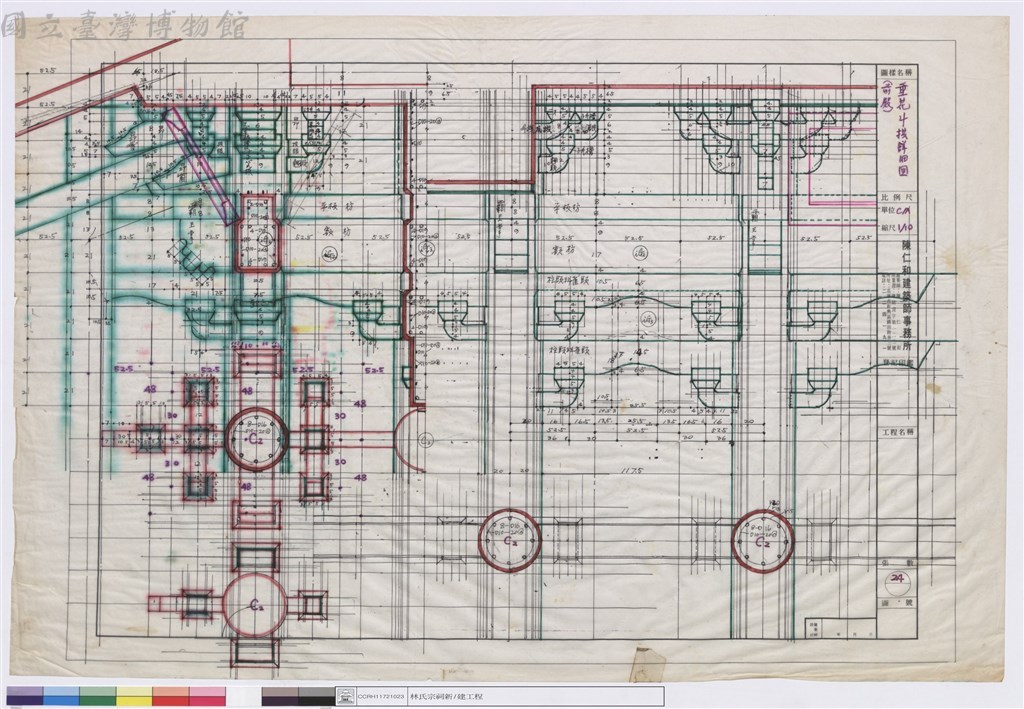The width and height of the screenshot is (1024, 709).
Task: Select the circled sheet number 24
Action: 897,578
